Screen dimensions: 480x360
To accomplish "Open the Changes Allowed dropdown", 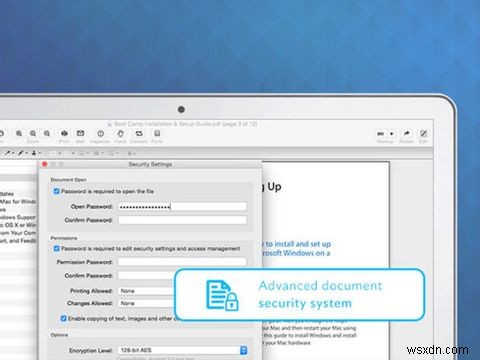I will [x=146, y=303].
